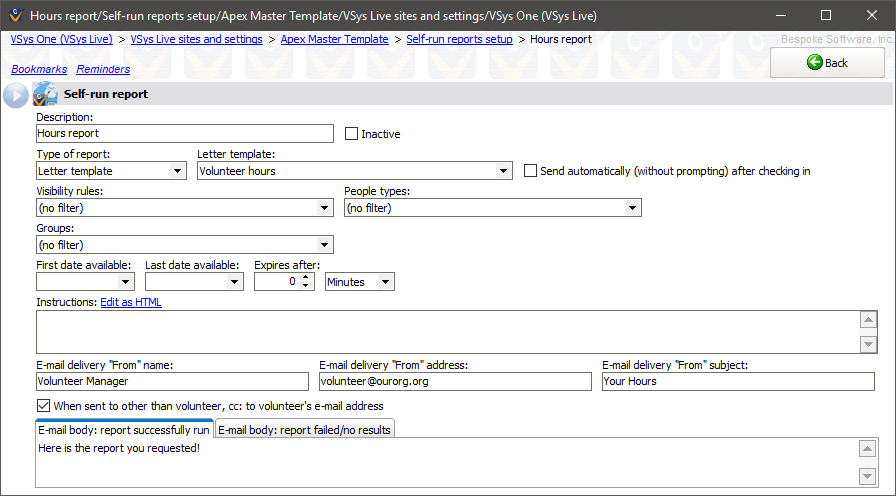The width and height of the screenshot is (896, 496).
Task: Select report successfully run tab
Action: [124, 430]
